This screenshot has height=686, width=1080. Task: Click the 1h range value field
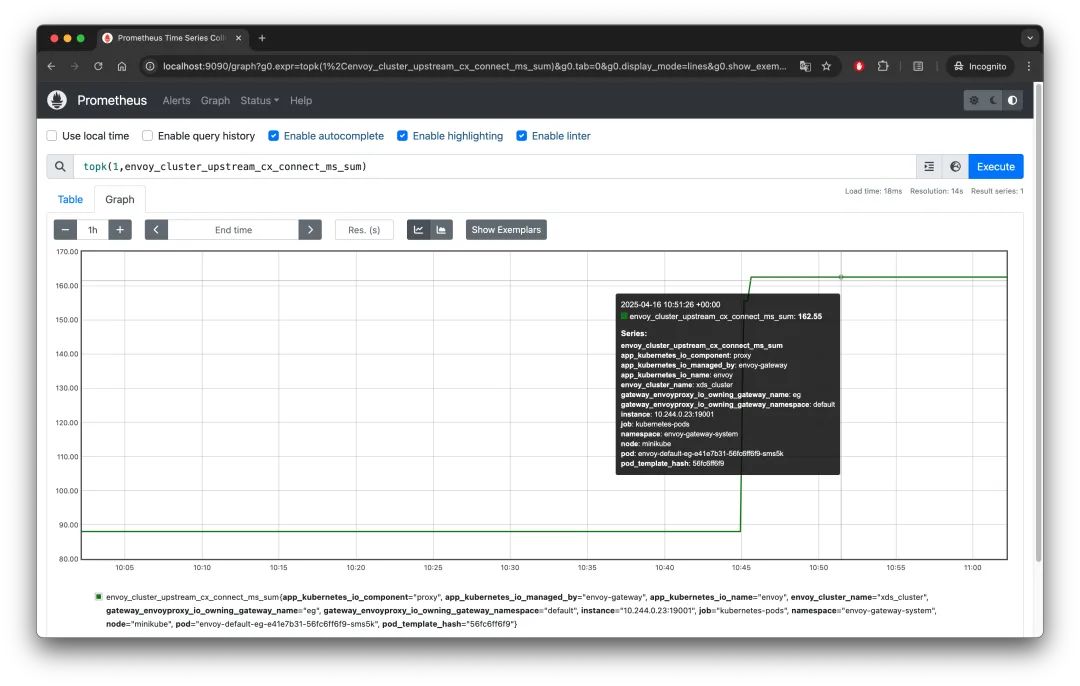tap(93, 230)
